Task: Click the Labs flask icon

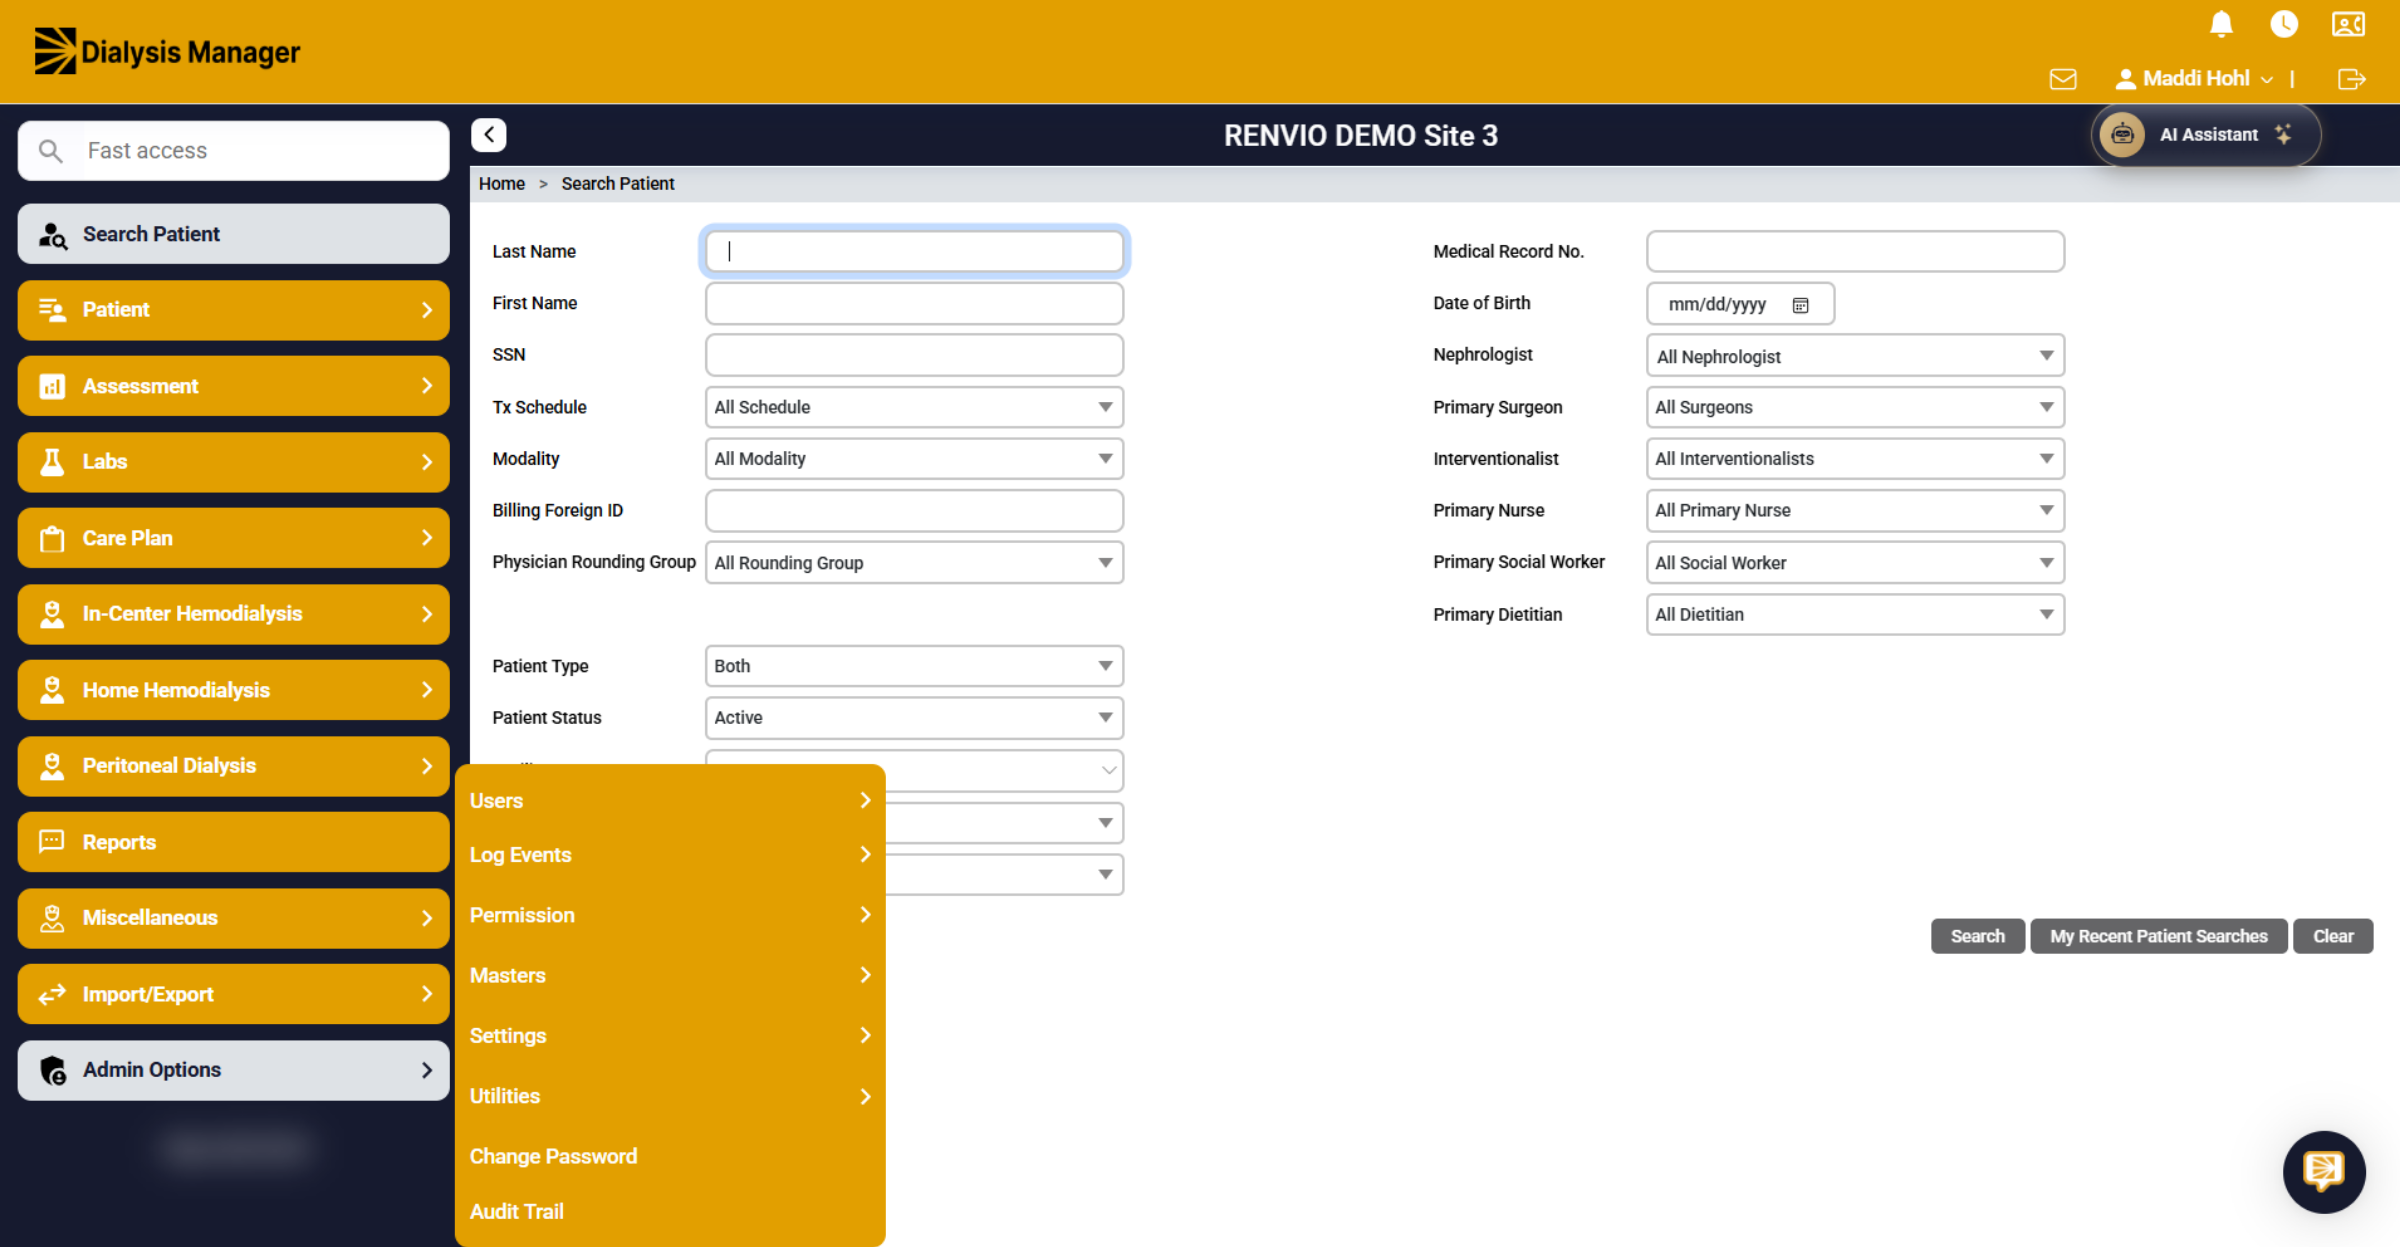Action: tap(52, 462)
